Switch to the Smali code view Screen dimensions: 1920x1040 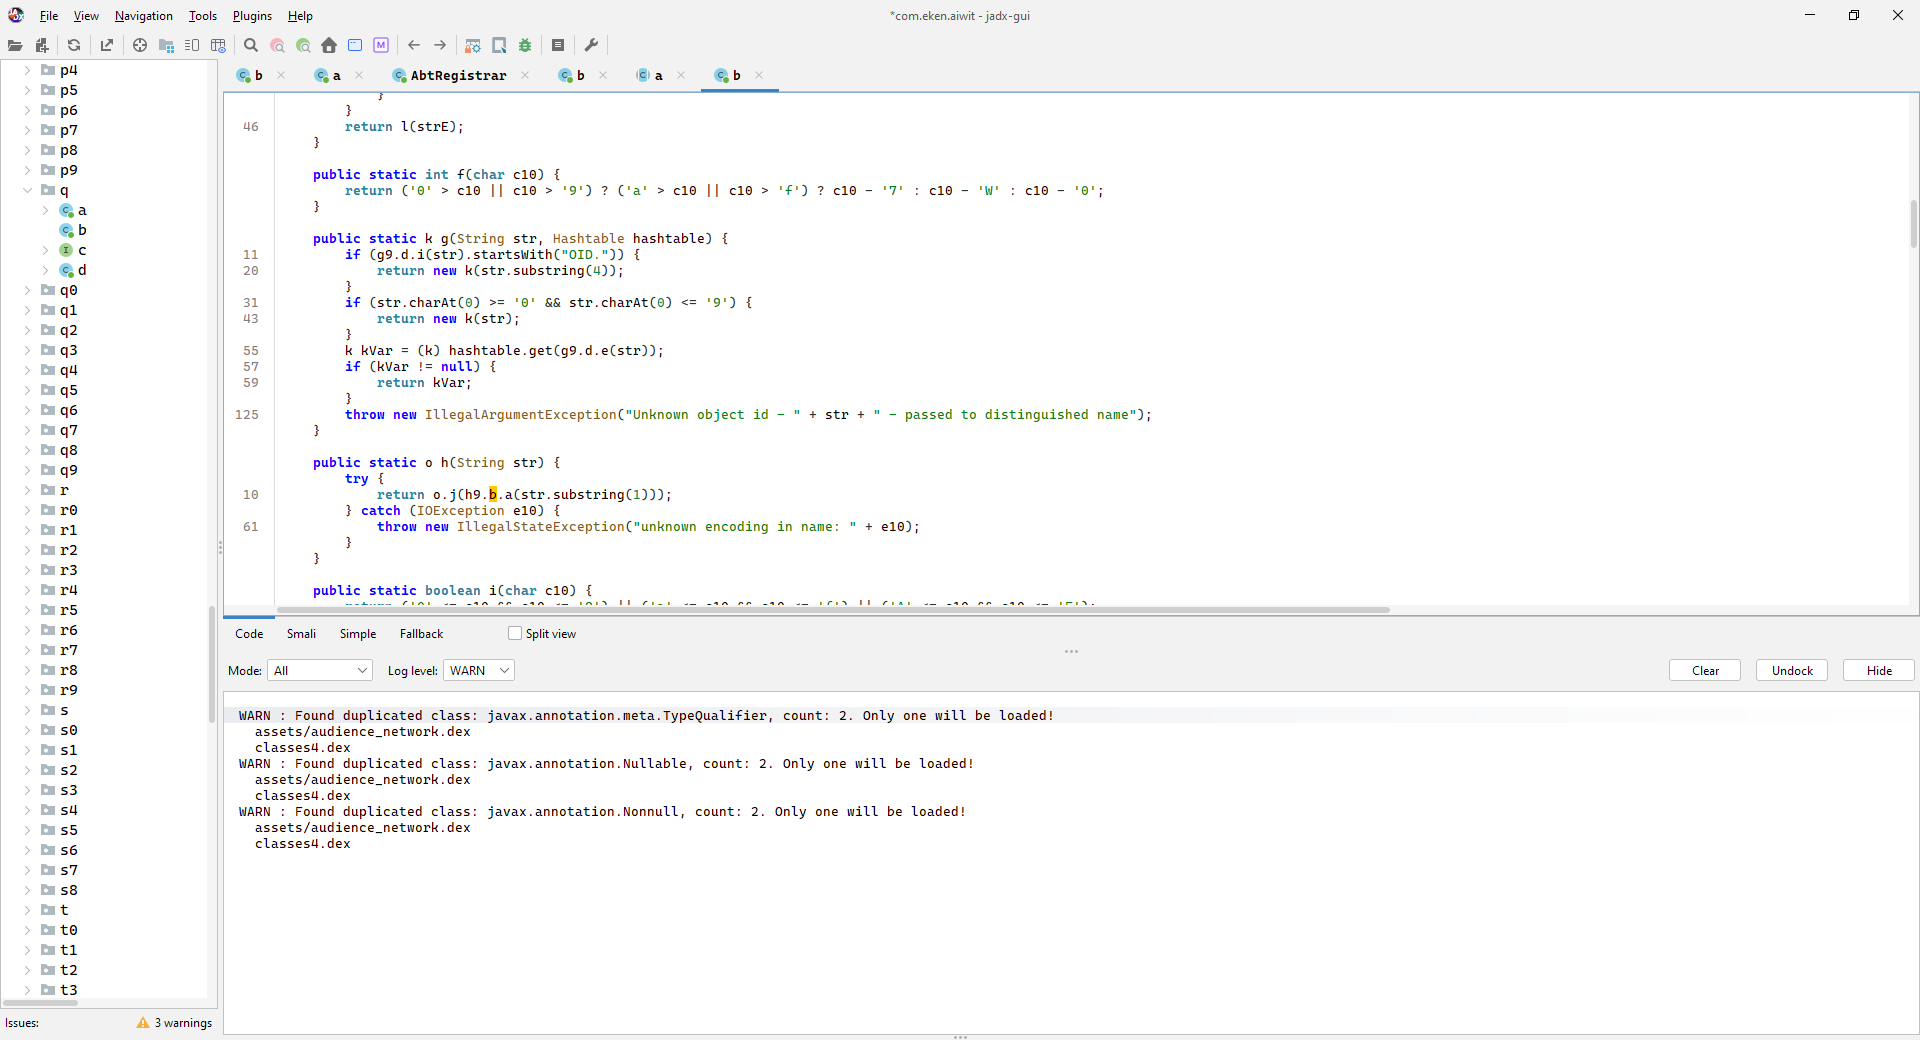tap(301, 633)
